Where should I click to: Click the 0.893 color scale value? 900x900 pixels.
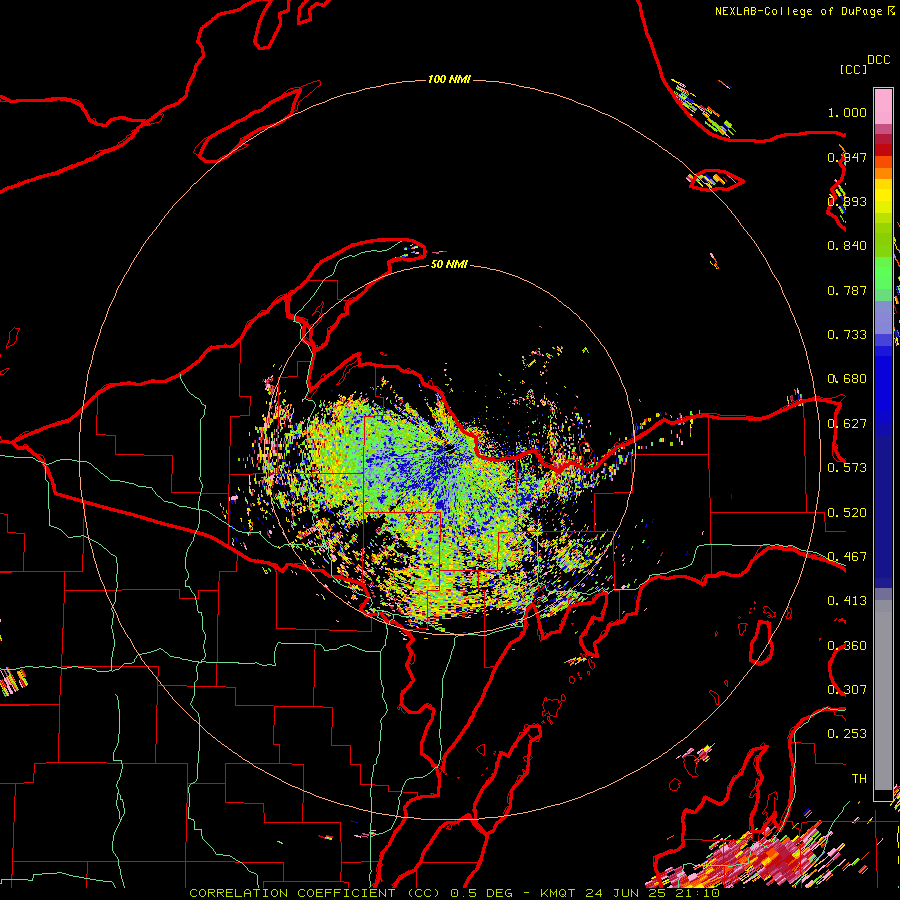[x=847, y=201]
